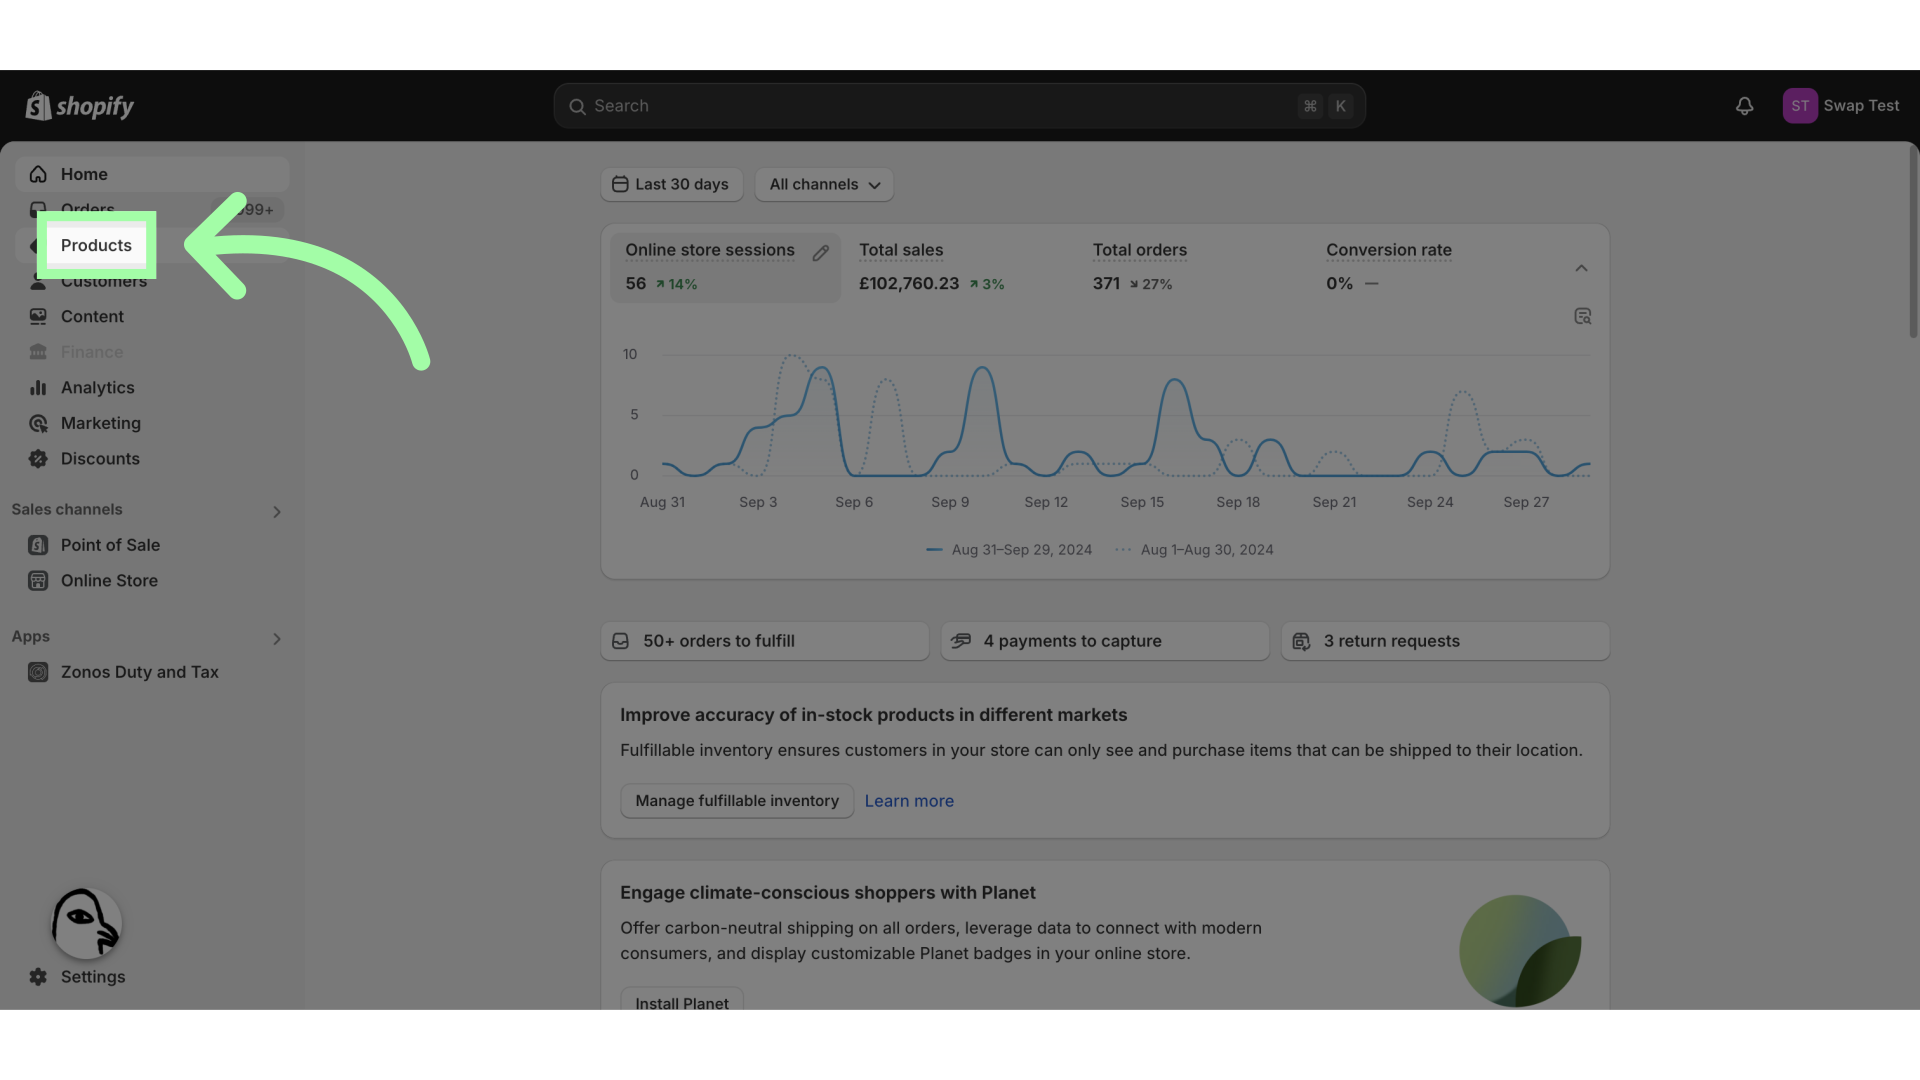This screenshot has height=1080, width=1920.
Task: Click the Point of Sale icon
Action: tap(38, 545)
